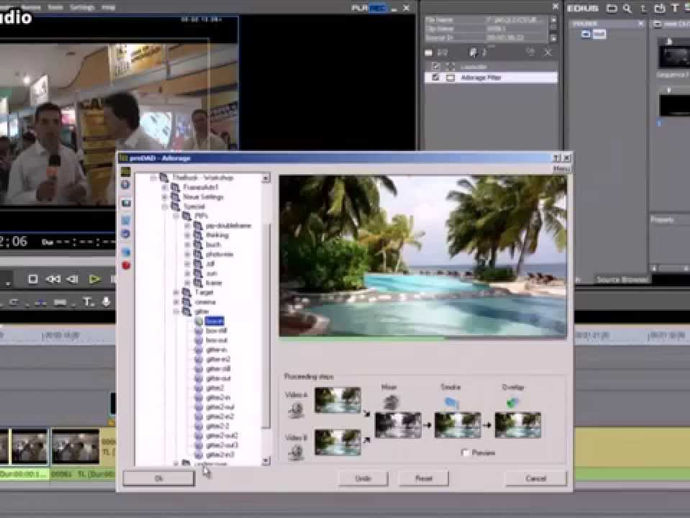The image size is (690, 518).
Task: Expand the cinema folder
Action: click(x=176, y=302)
